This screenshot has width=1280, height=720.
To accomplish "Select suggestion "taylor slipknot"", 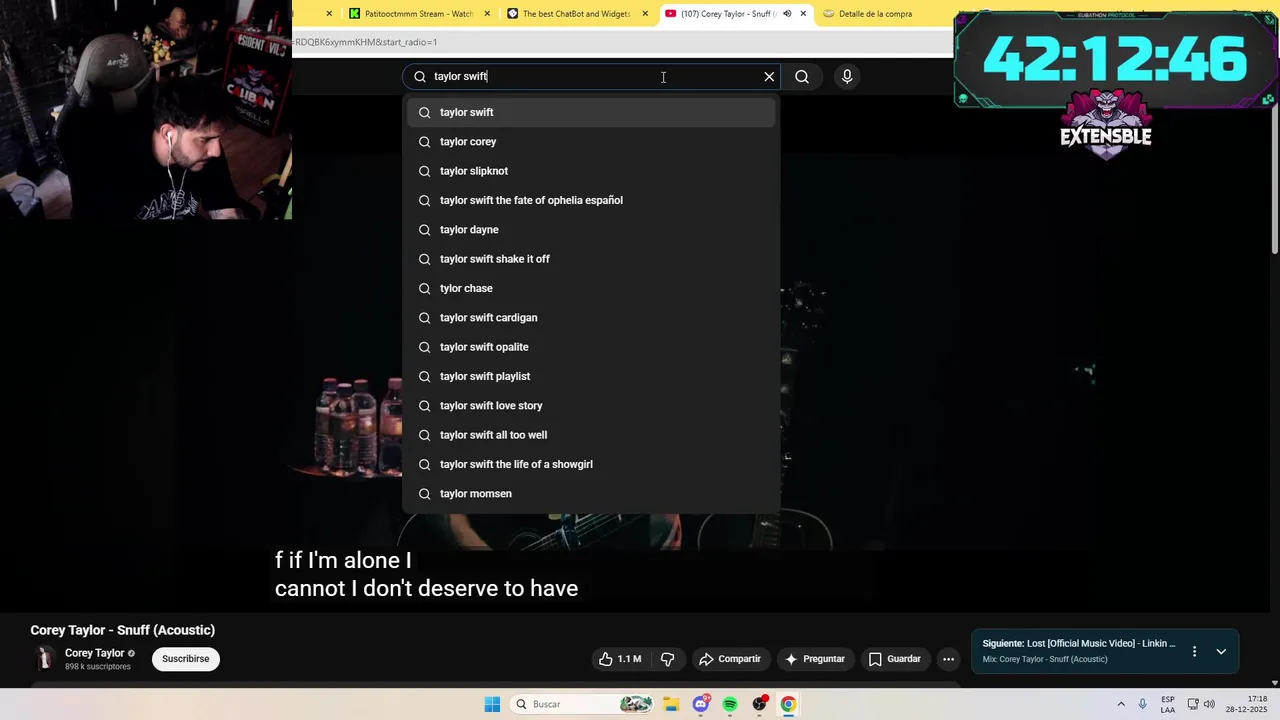I will (x=591, y=171).
